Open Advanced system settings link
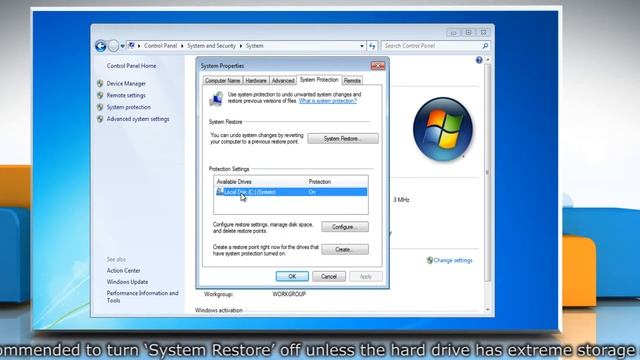The width and height of the screenshot is (640, 360). click(x=138, y=119)
